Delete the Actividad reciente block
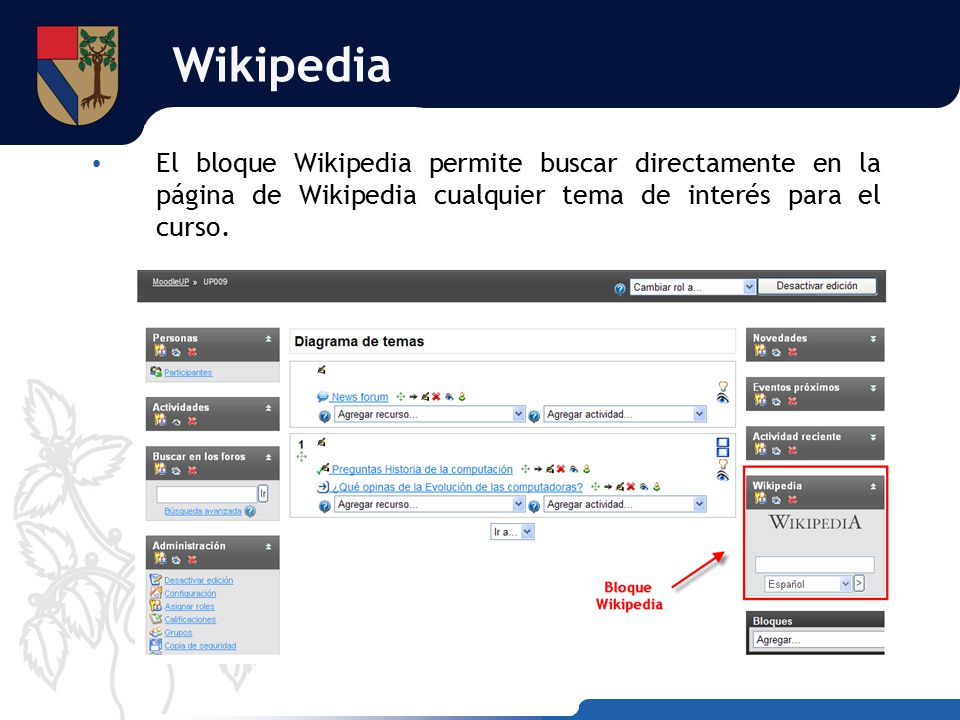The image size is (960, 720). coord(792,450)
